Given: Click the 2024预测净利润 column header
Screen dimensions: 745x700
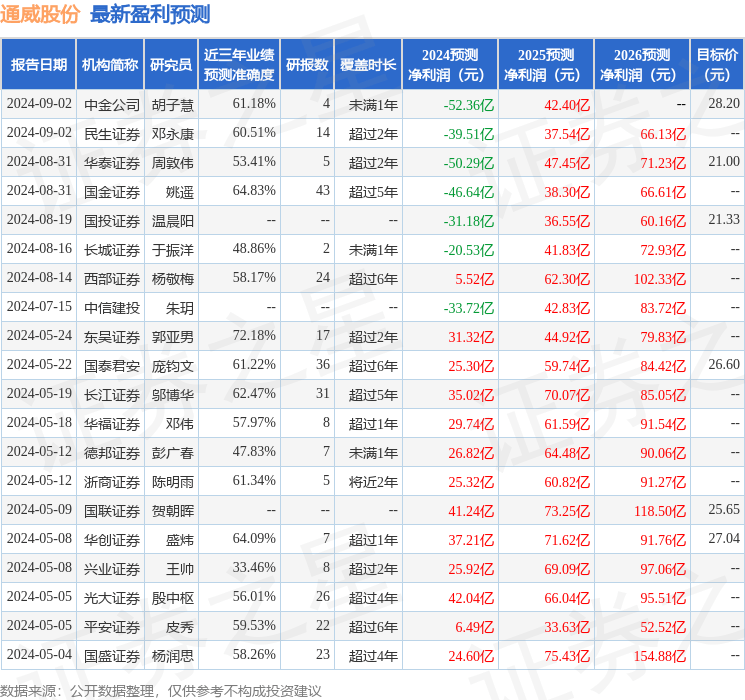Looking at the screenshot, I should pyautogui.click(x=450, y=65).
